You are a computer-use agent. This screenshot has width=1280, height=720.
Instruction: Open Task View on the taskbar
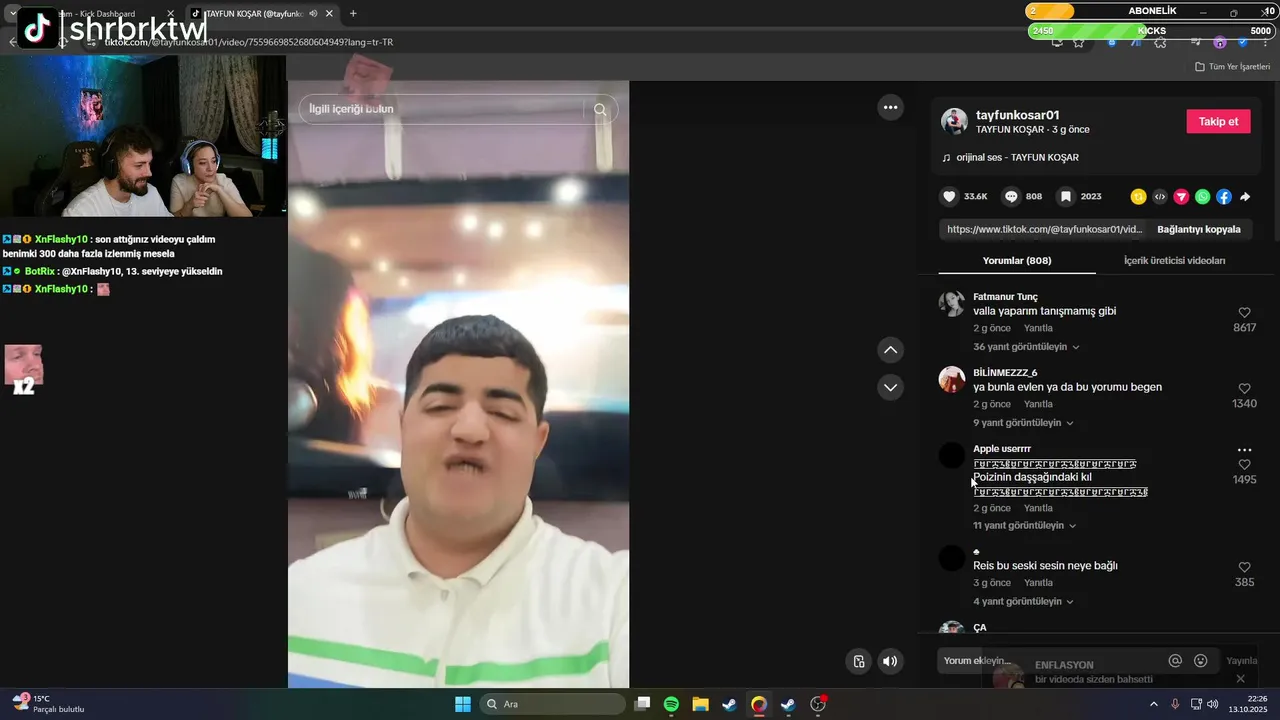click(x=643, y=704)
